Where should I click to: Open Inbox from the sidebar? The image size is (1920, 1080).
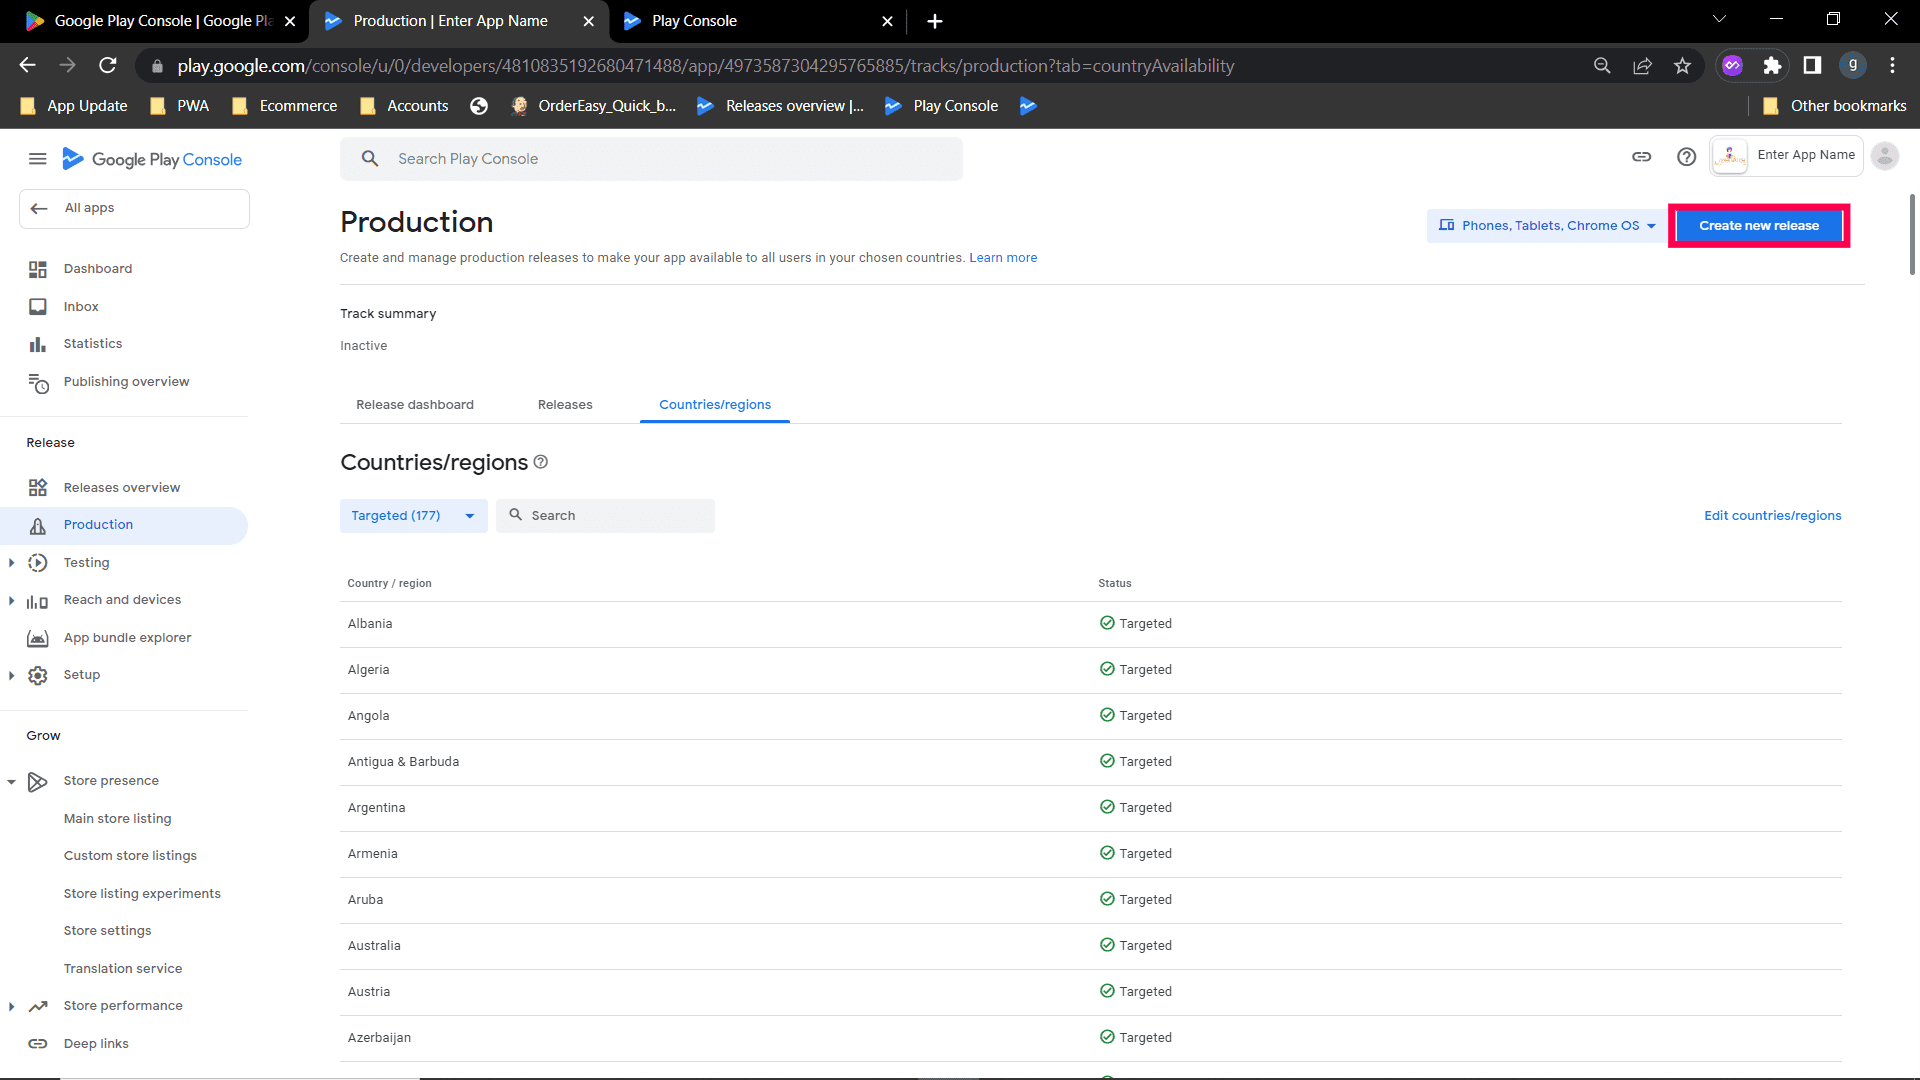pos(81,307)
